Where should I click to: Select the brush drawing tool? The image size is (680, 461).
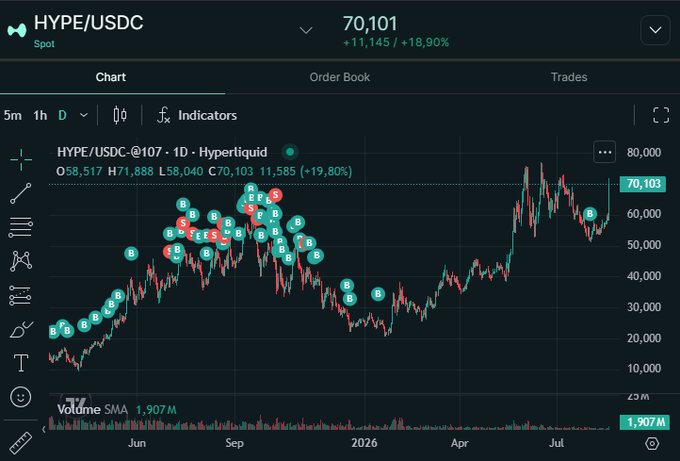pyautogui.click(x=20, y=330)
